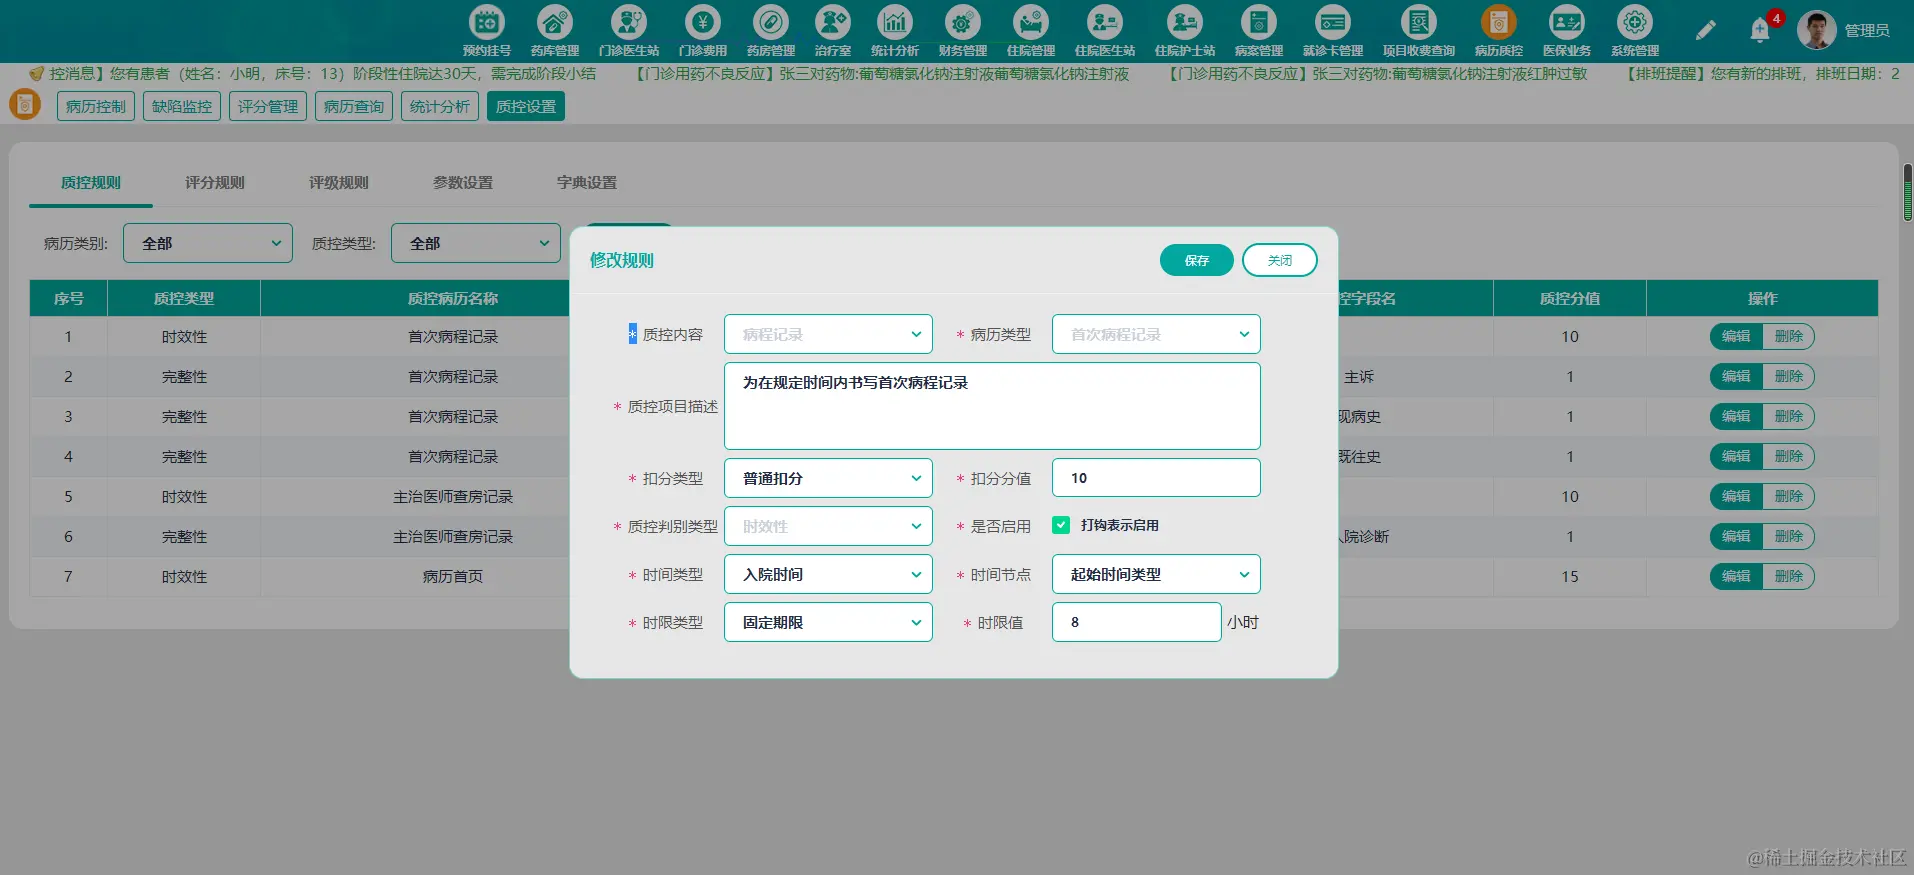The width and height of the screenshot is (1914, 875).
Task: Open the 病历质控 module icon
Action: 1499,22
